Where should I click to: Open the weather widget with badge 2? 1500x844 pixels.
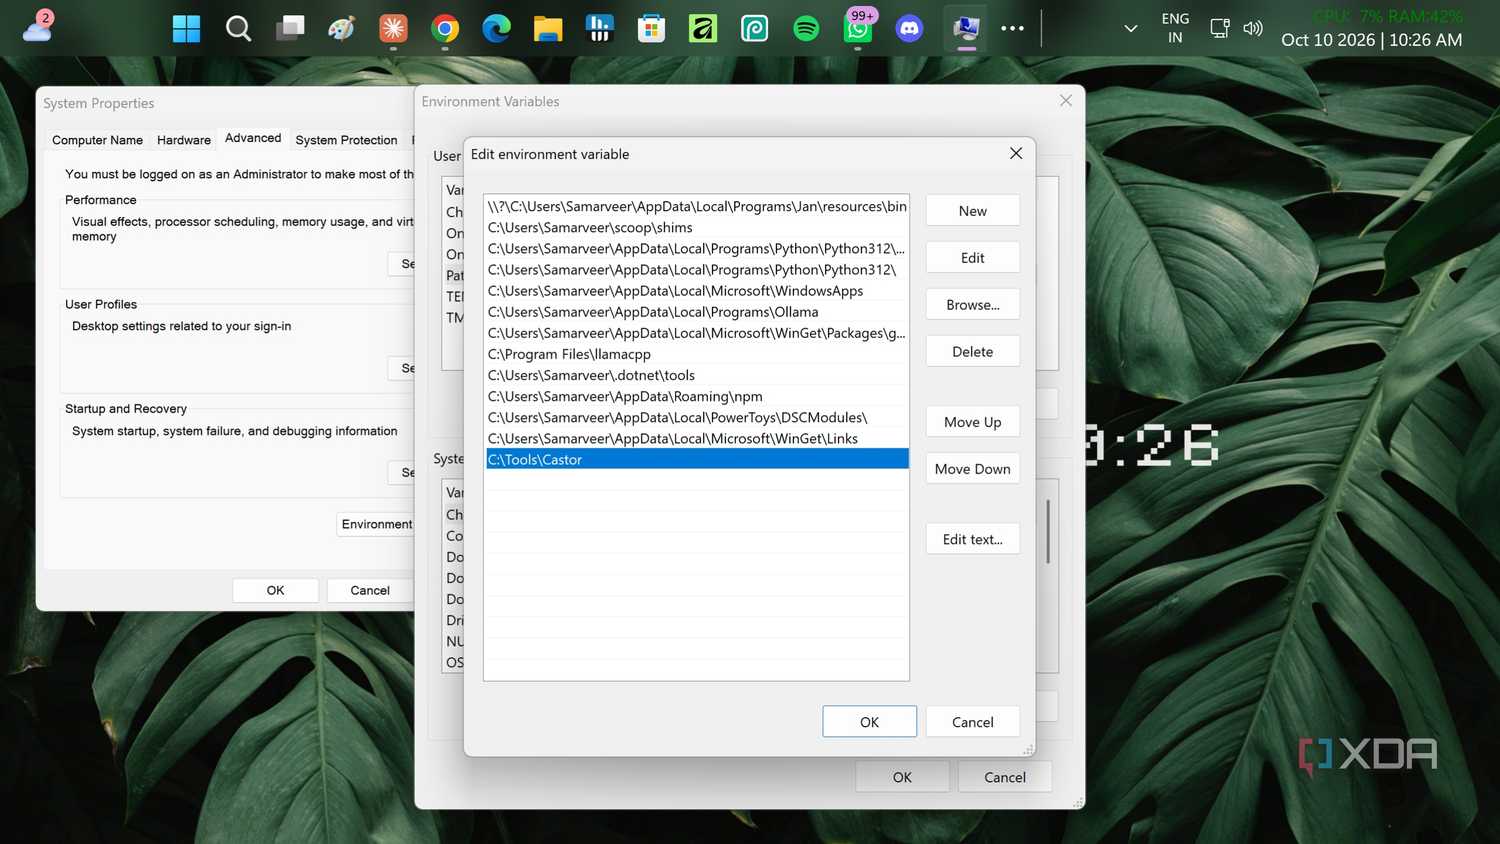38,26
